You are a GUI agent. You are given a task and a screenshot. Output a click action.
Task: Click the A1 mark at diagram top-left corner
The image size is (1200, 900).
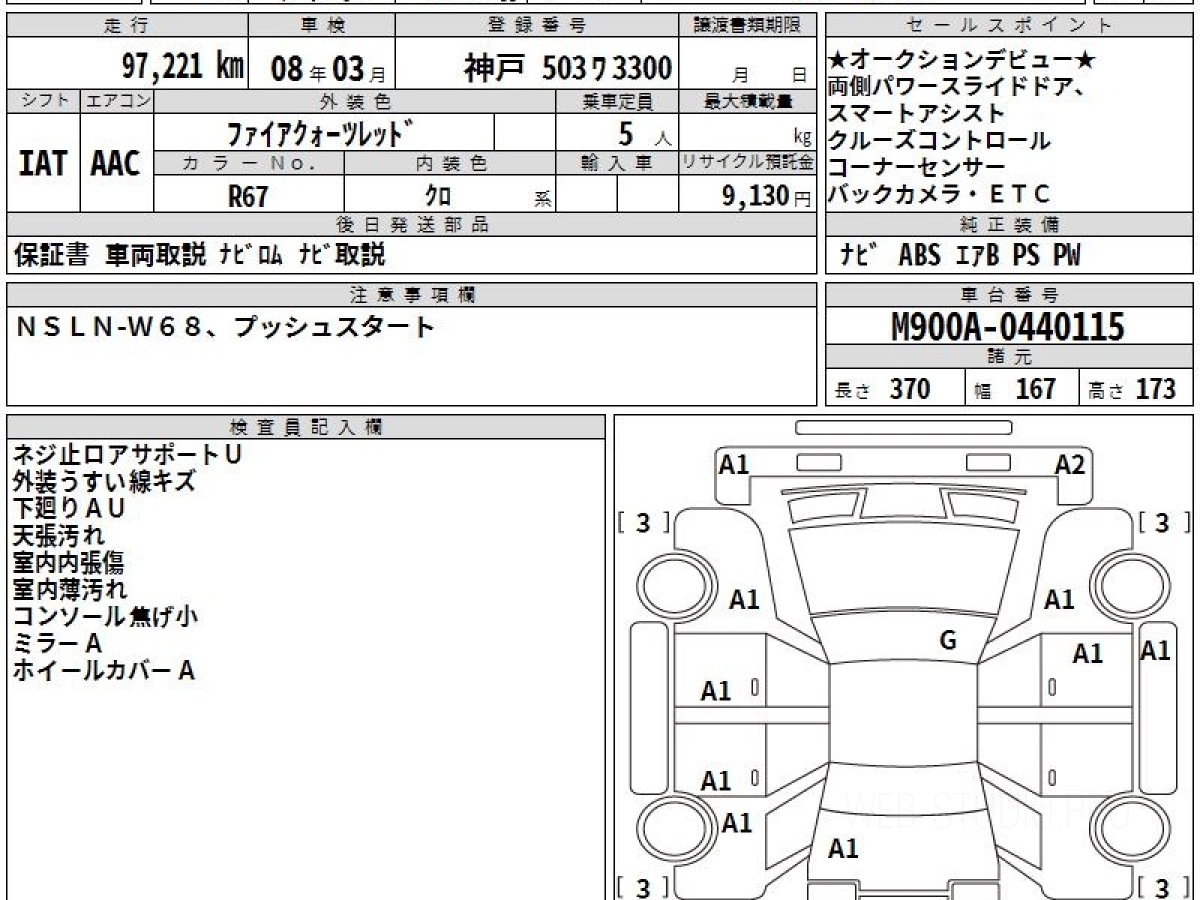pyautogui.click(x=734, y=464)
